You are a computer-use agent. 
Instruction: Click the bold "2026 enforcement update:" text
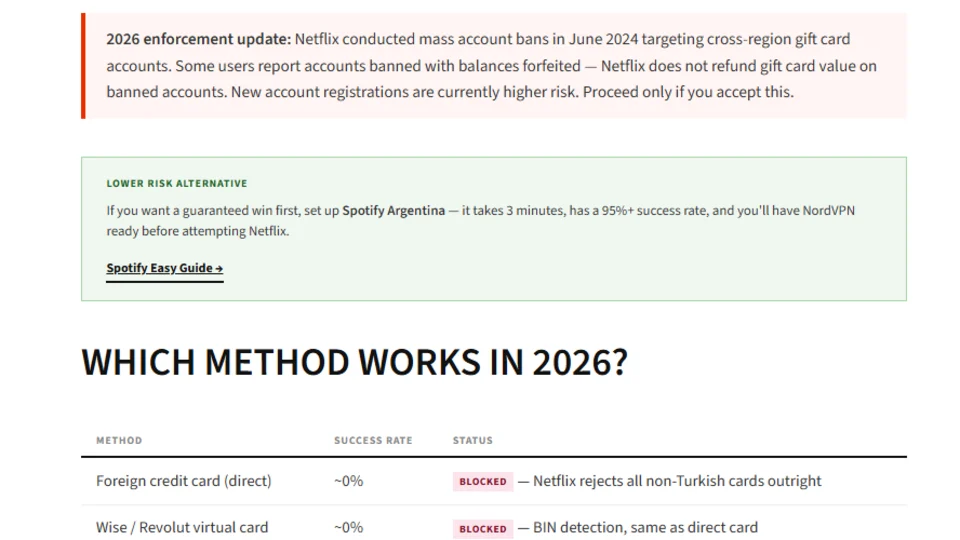[198, 39]
